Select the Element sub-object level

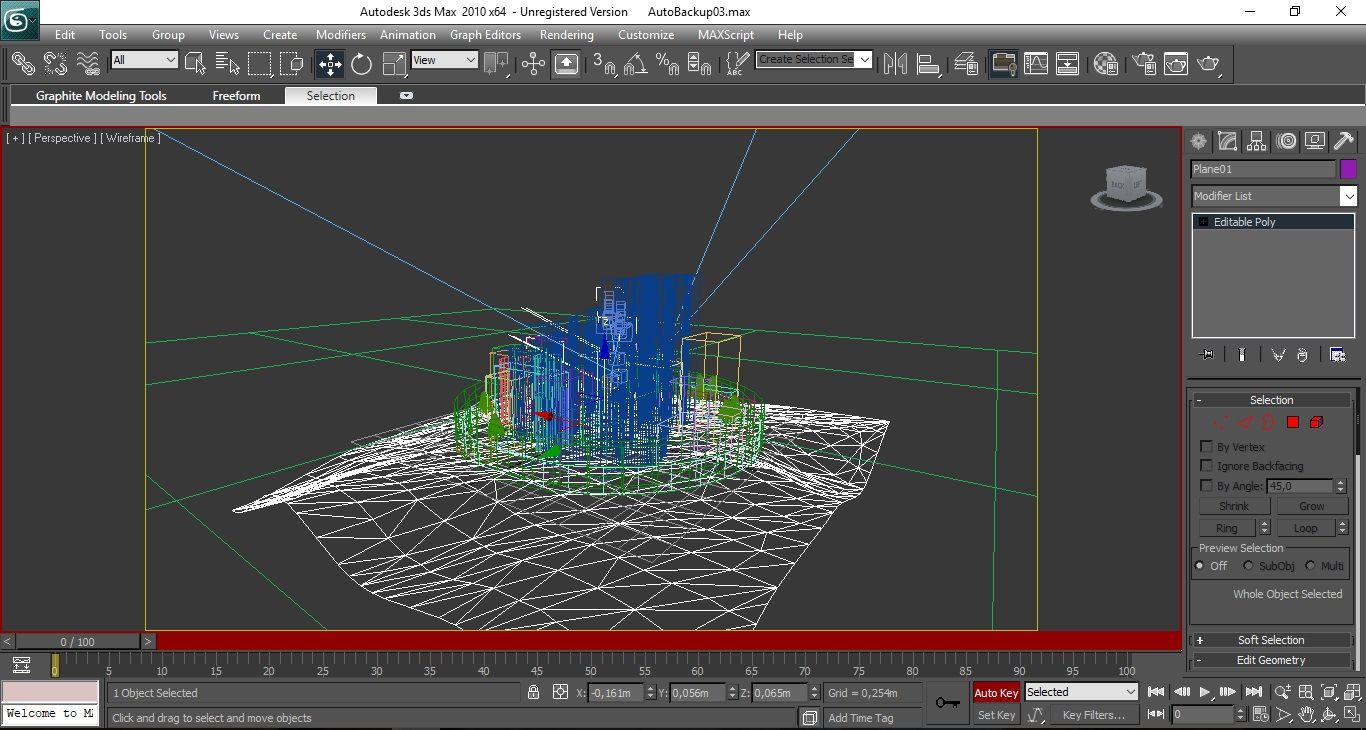1316,423
